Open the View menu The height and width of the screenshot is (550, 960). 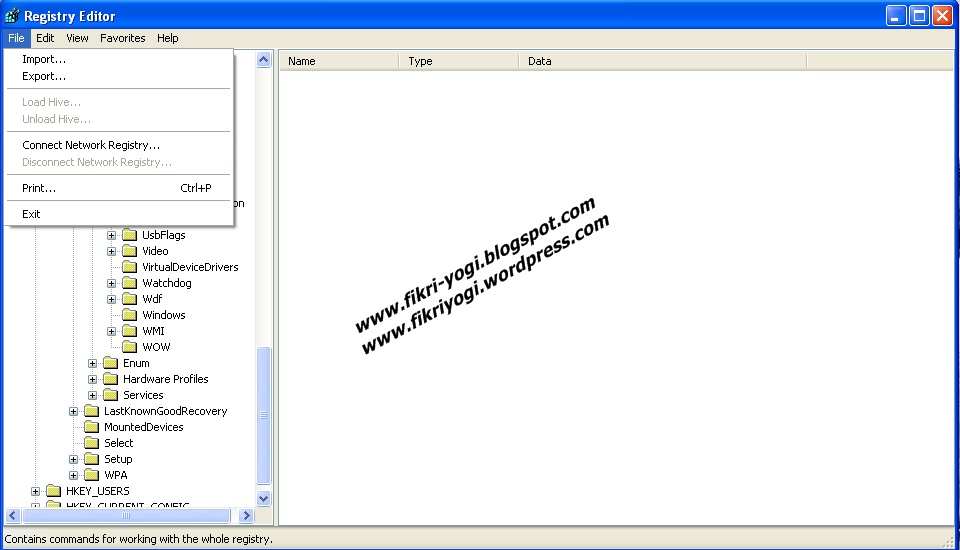pos(77,38)
